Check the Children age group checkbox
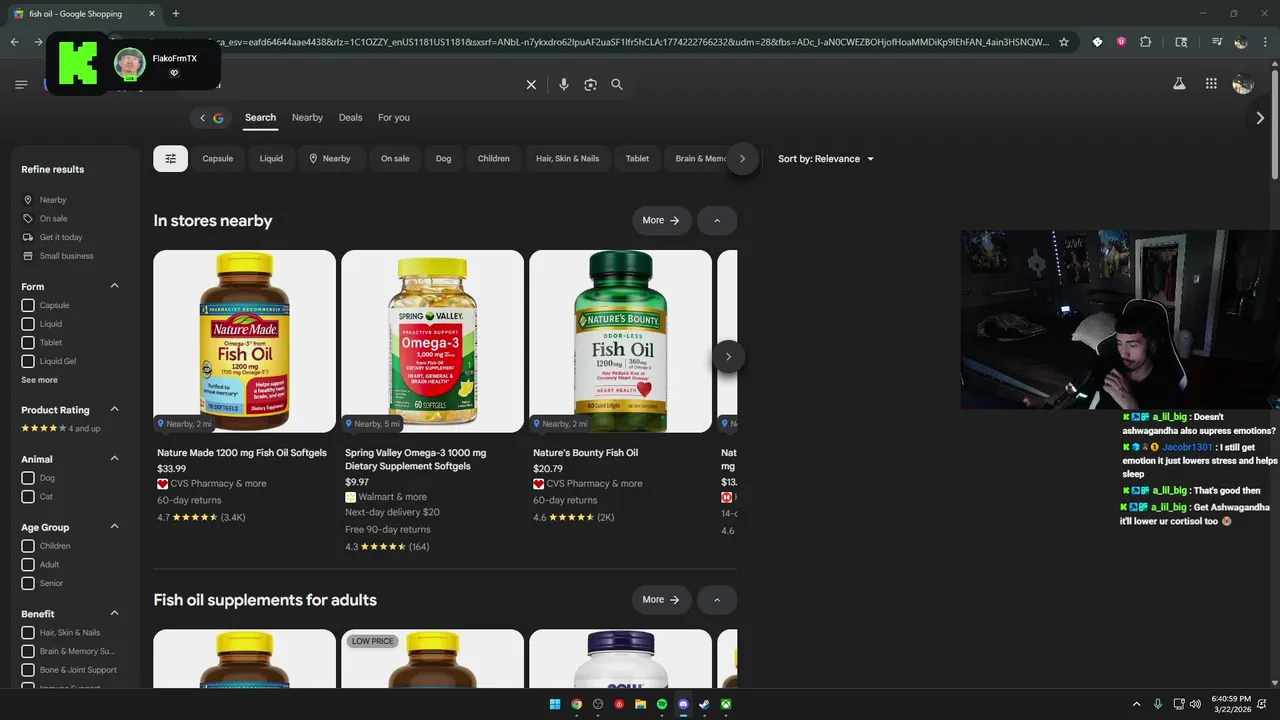This screenshot has width=1280, height=720. click(x=28, y=546)
